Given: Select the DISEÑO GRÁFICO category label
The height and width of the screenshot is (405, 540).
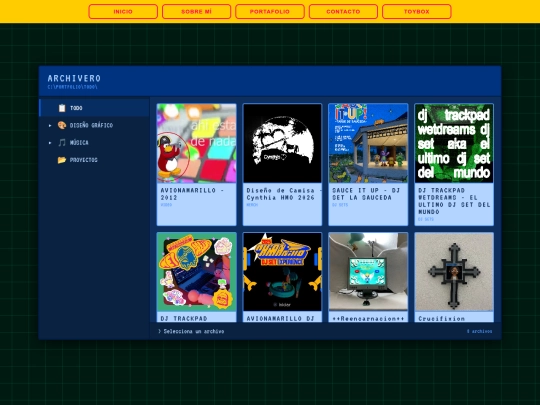Looking at the screenshot, I should point(91,125).
